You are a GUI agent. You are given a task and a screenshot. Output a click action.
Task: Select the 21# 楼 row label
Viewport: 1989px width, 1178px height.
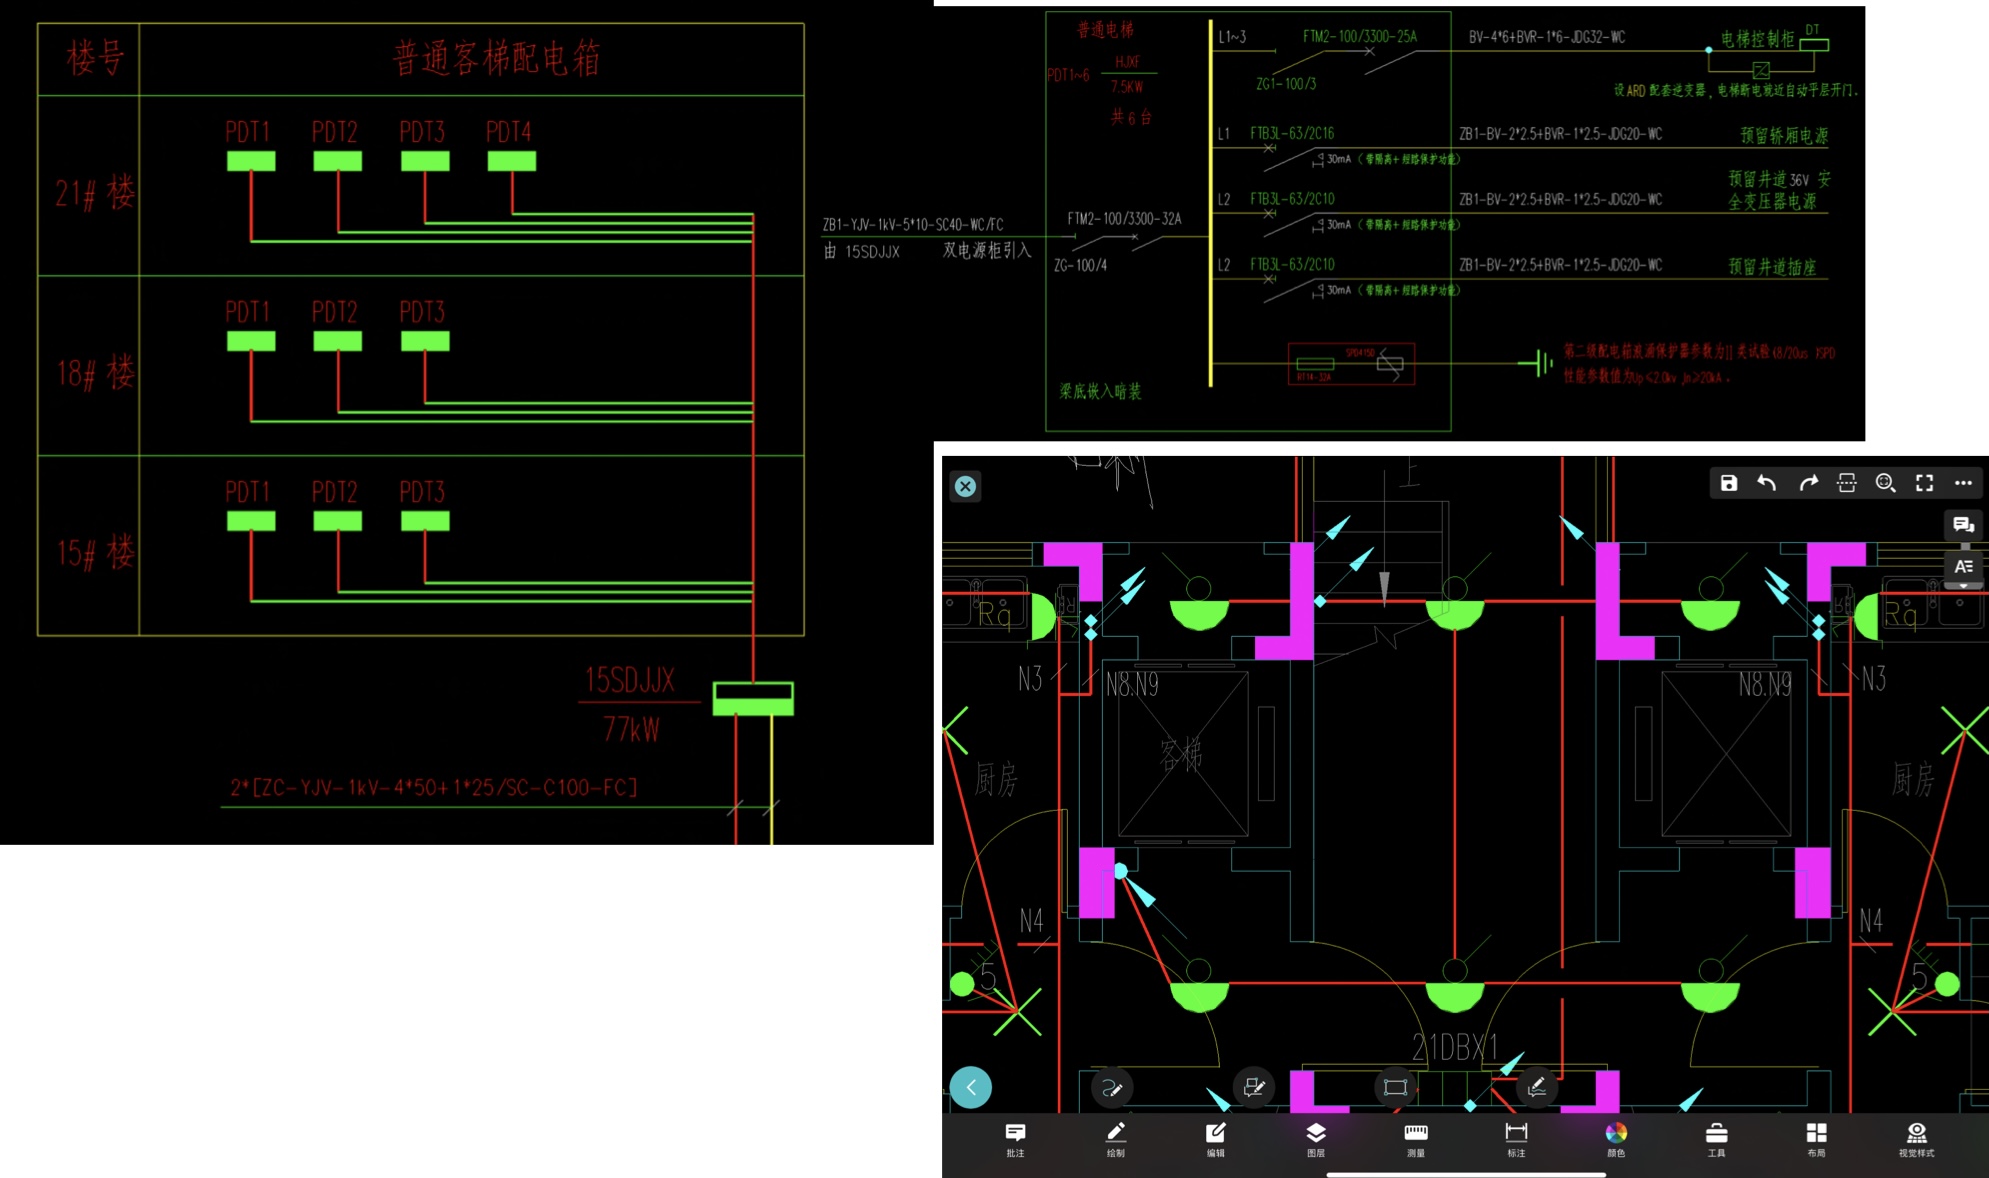[95, 192]
